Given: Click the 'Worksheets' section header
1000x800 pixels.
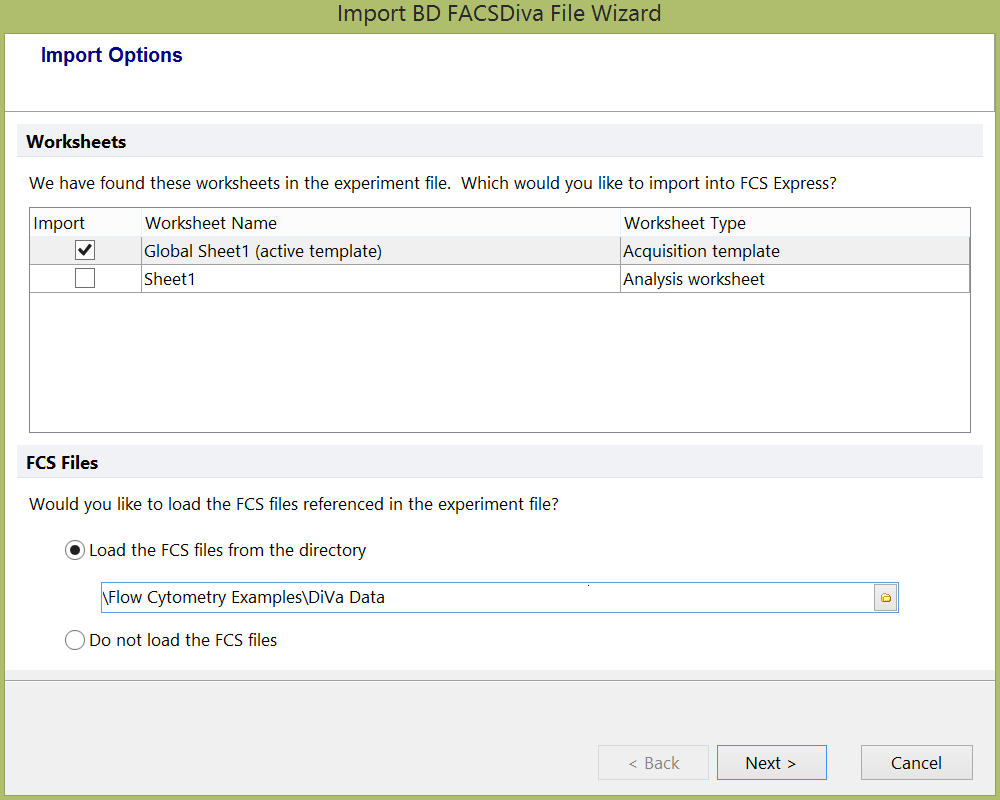Looking at the screenshot, I should tap(77, 142).
